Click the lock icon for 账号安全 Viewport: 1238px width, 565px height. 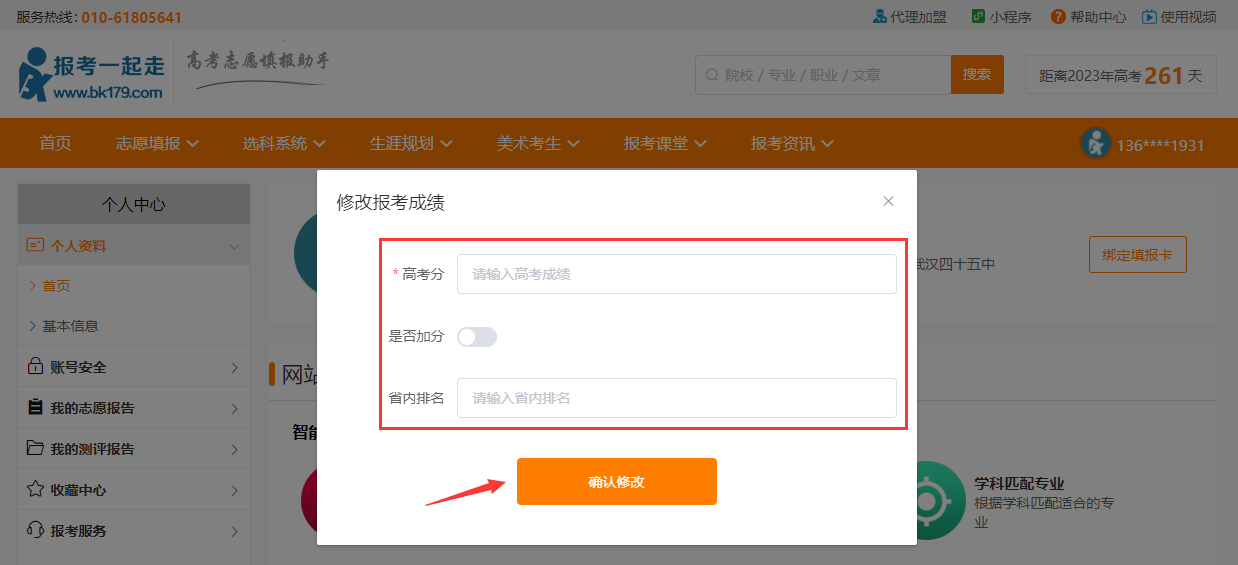tap(35, 367)
